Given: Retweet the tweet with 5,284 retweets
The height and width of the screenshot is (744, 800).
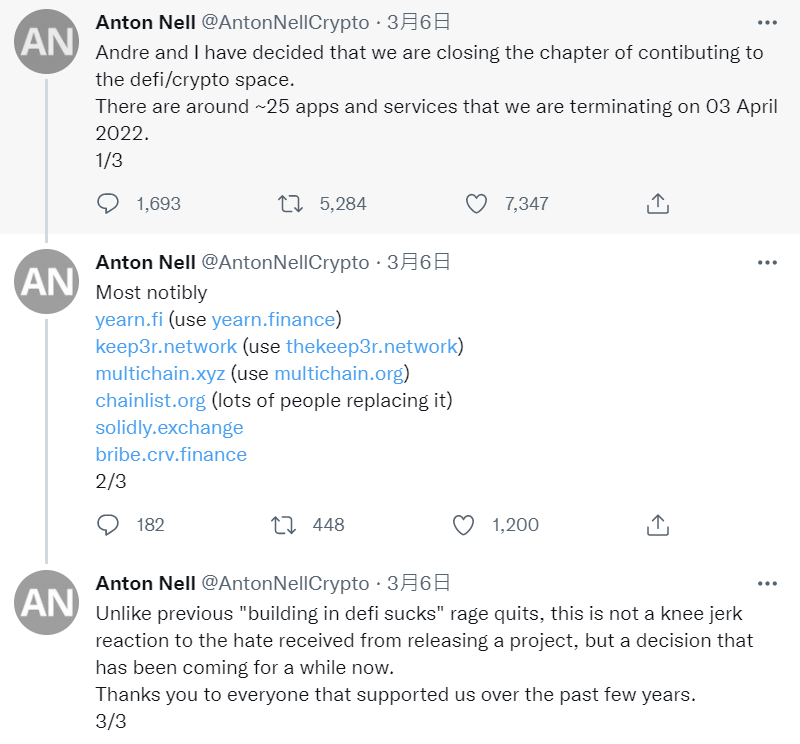Looking at the screenshot, I should tap(289, 203).
